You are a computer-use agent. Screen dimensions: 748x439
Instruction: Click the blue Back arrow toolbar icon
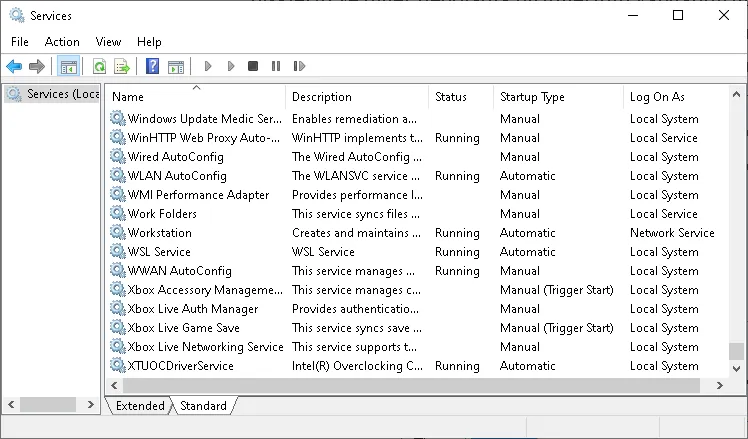[14, 66]
